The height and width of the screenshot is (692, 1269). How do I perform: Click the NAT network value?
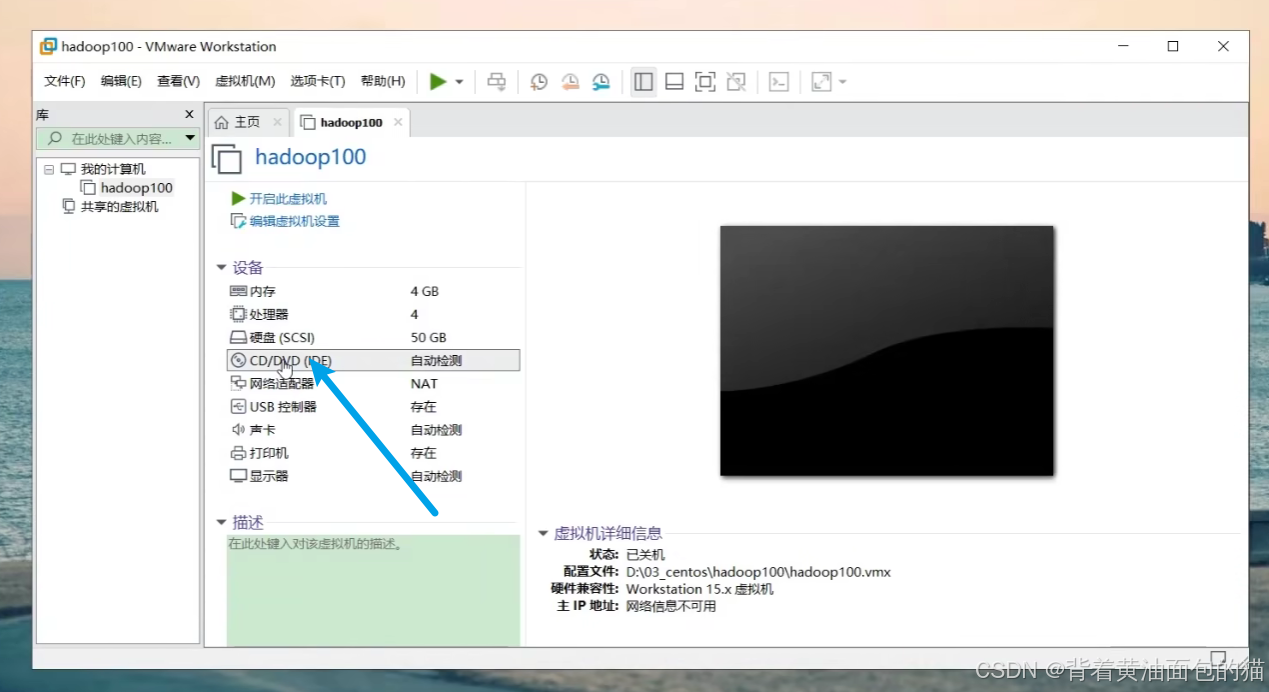(x=424, y=384)
